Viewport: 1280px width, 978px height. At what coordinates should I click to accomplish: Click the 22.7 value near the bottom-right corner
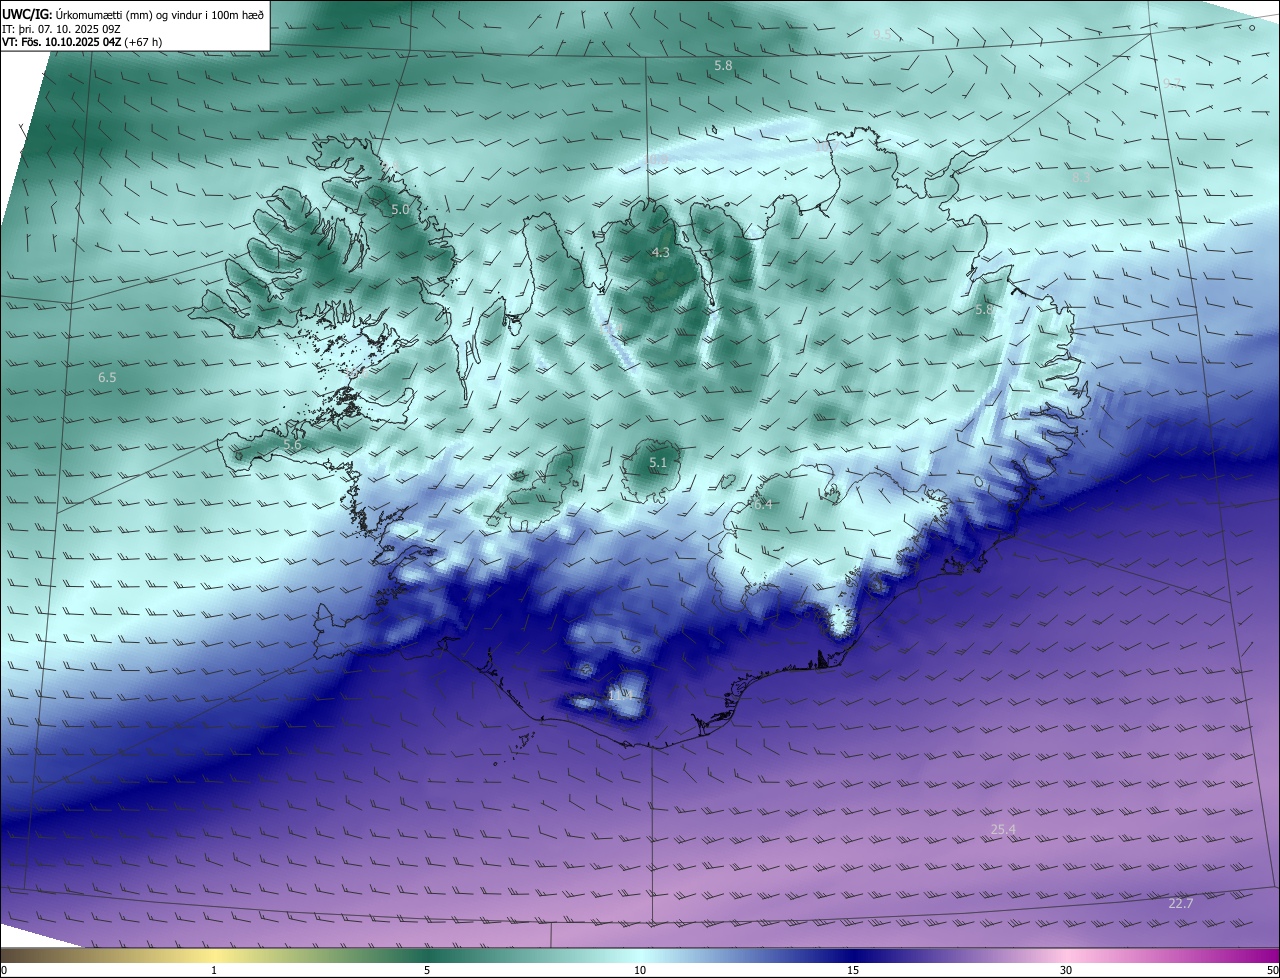(x=1181, y=904)
